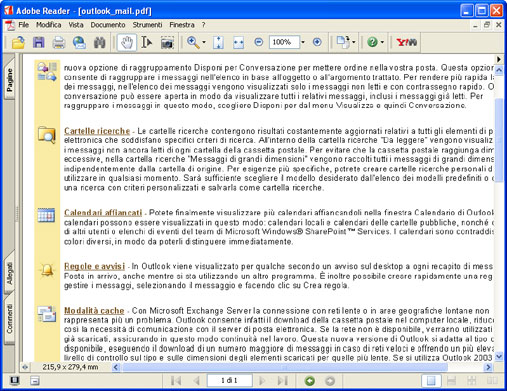Select the Hand tool
This screenshot has width=507, height=391.
coord(127,43)
